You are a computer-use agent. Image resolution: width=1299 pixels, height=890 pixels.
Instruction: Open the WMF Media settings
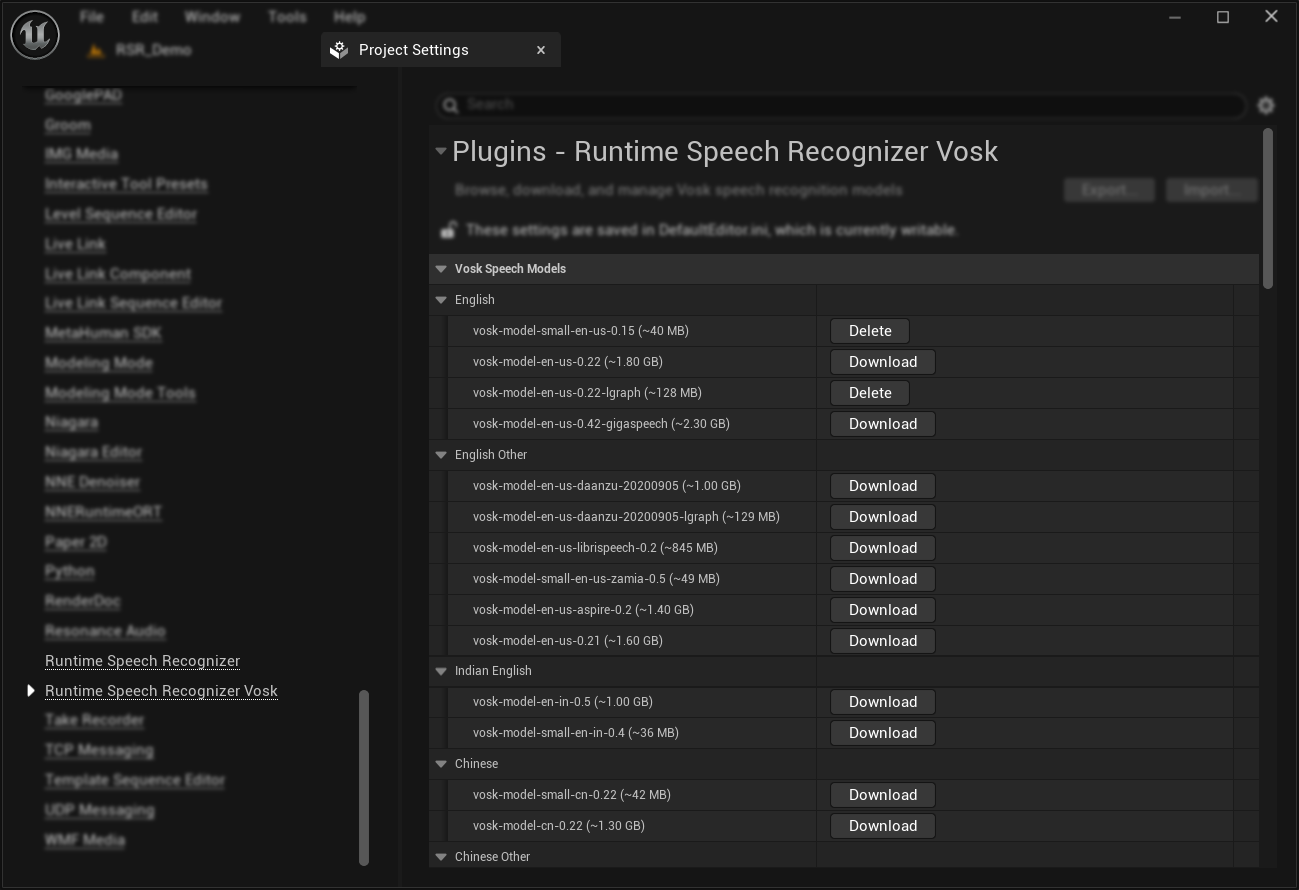(85, 840)
